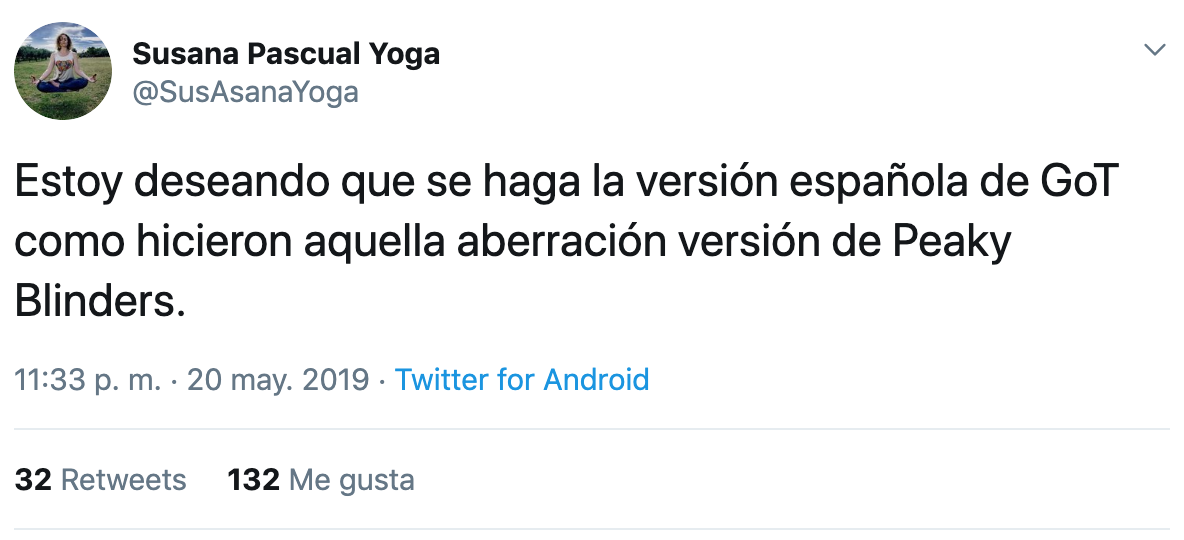
Task: Open Susana Pascual Yoga's profile picture
Action: click(x=63, y=71)
